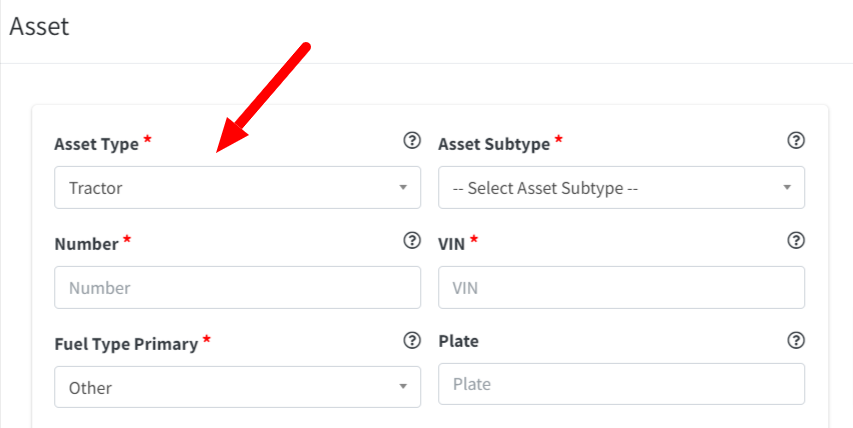Click the Fuel Type Primary label

(x=125, y=344)
